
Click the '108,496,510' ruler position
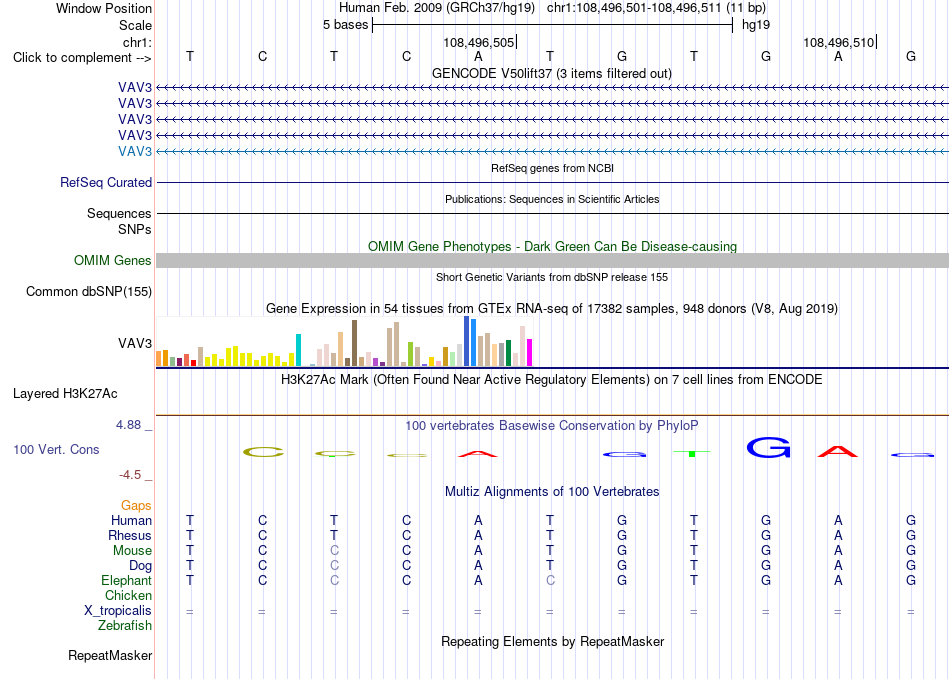(839, 42)
